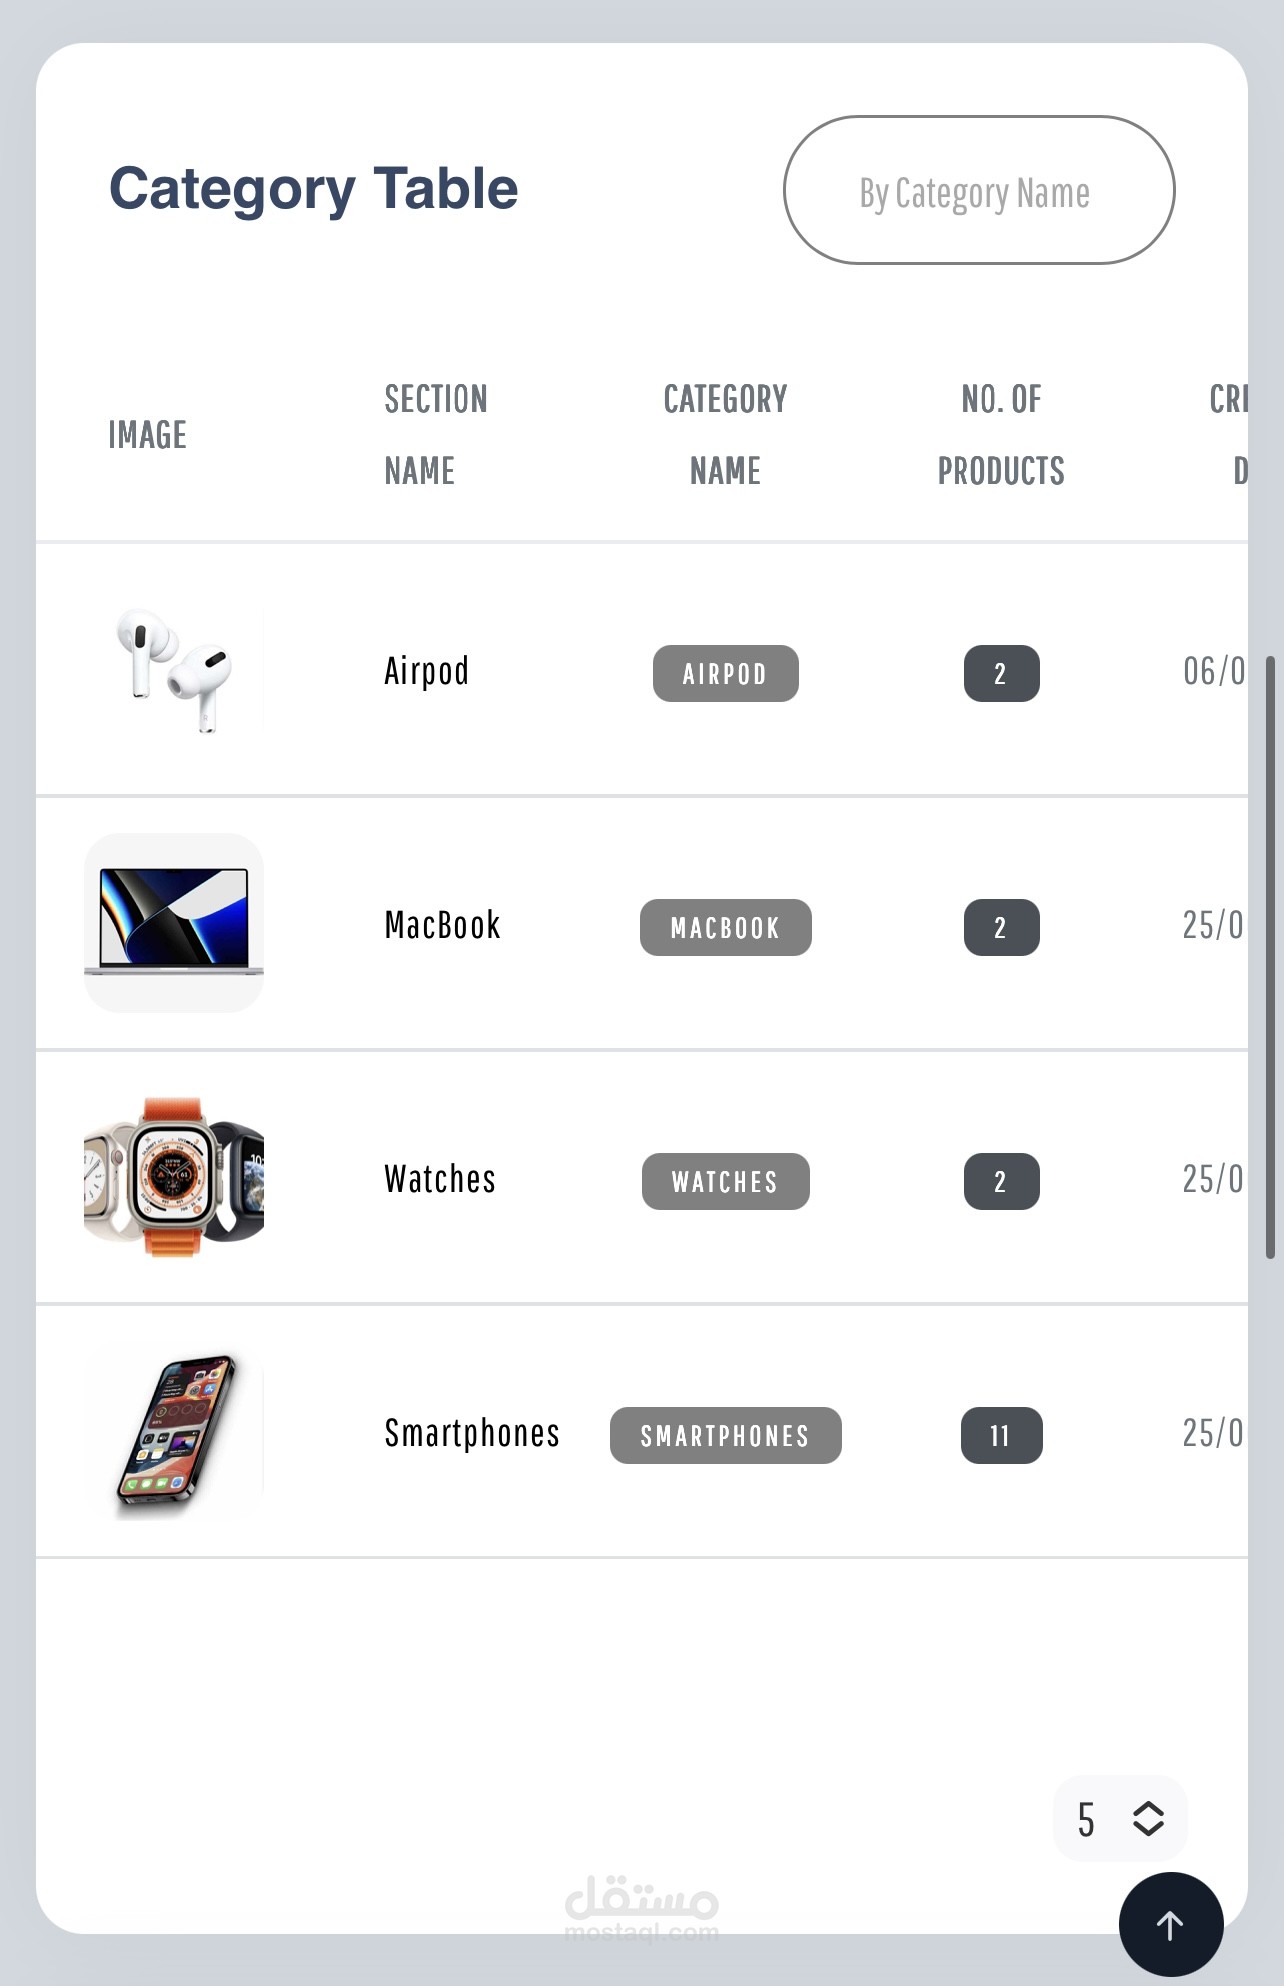Screen dimensions: 1284x1986
Task: Select the Smartphones section name text
Action: click(x=472, y=1433)
